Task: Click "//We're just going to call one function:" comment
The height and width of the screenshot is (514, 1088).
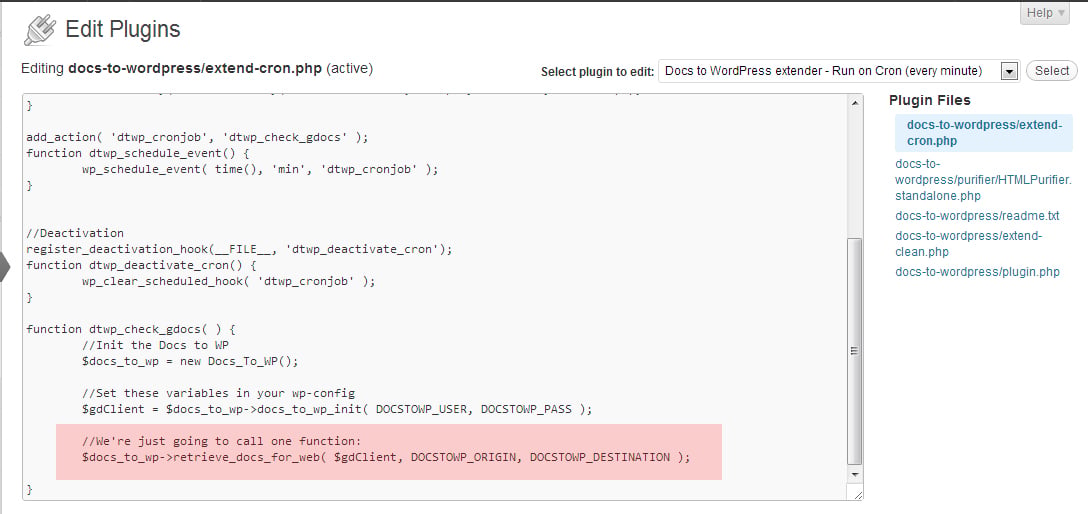Action: pyautogui.click(x=222, y=441)
